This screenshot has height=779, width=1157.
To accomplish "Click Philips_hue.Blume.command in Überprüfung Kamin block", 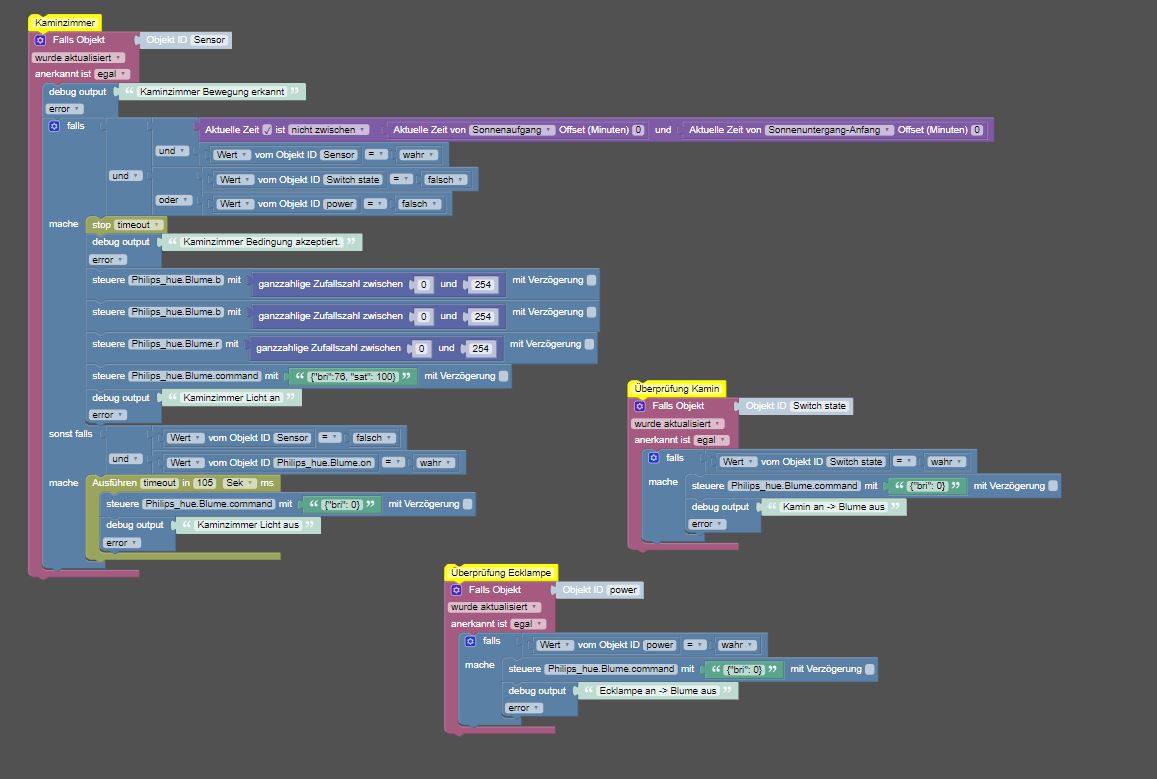I will (x=794, y=485).
